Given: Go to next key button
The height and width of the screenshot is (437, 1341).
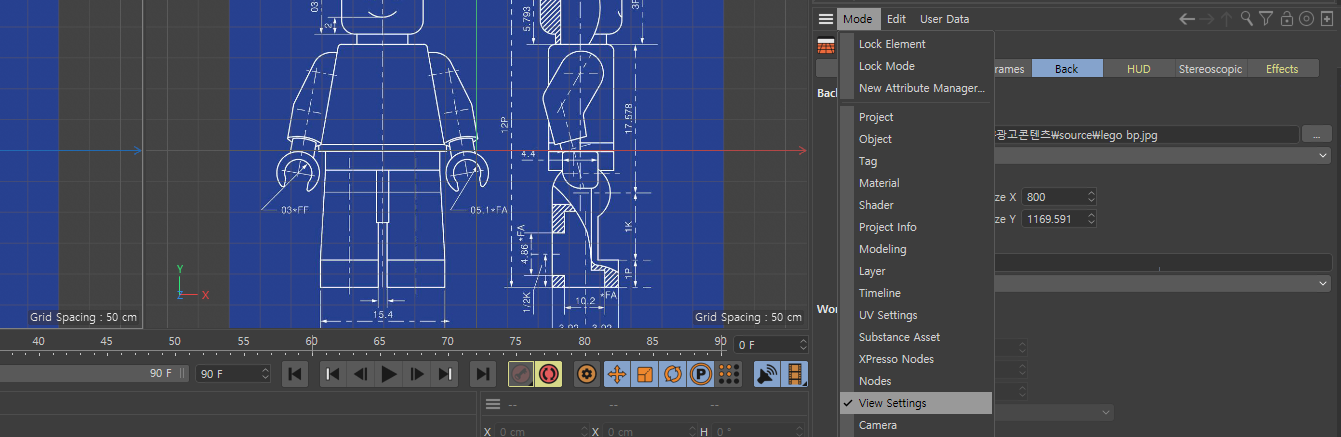Looking at the screenshot, I should point(445,374).
